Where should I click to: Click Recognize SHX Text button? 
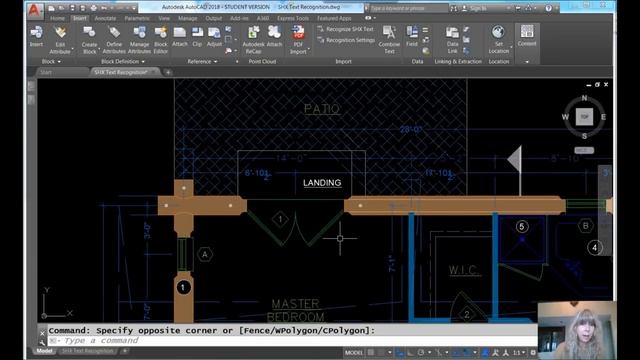(345, 29)
